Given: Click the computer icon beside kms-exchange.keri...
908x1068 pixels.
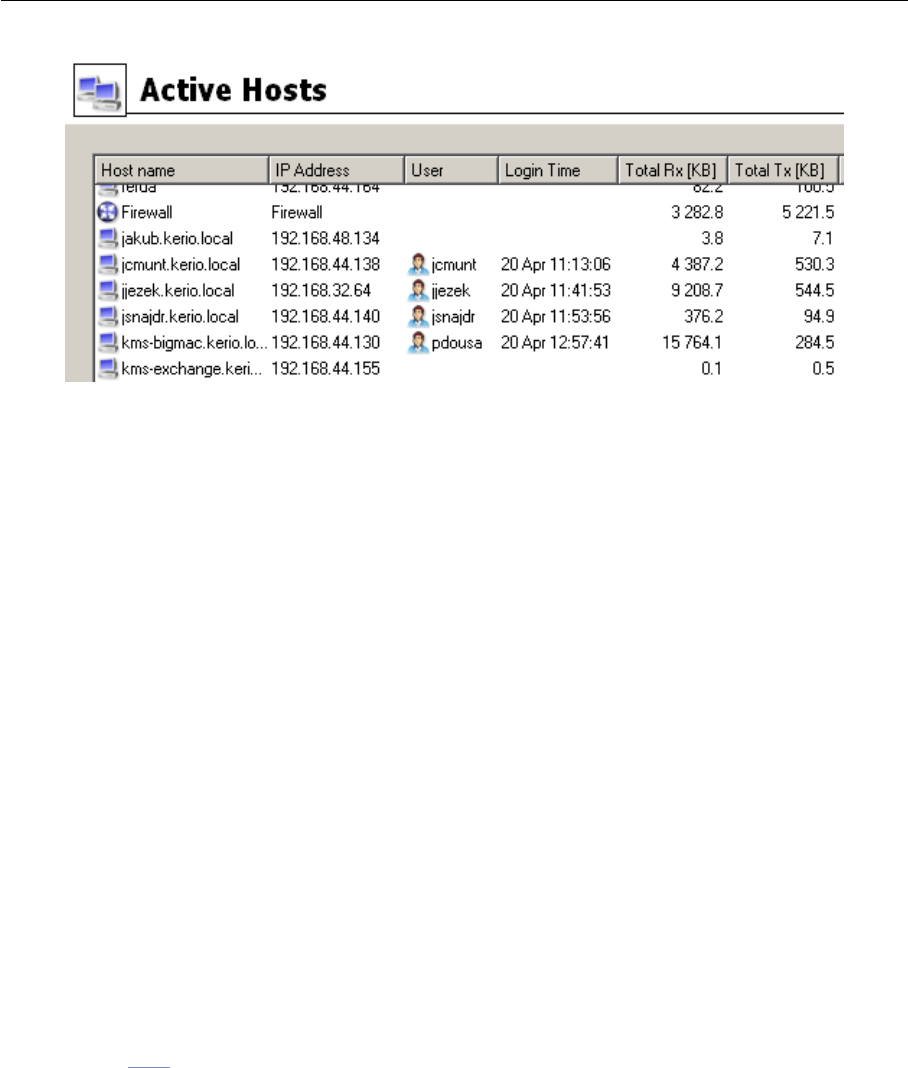Looking at the screenshot, I should (x=107, y=368).
